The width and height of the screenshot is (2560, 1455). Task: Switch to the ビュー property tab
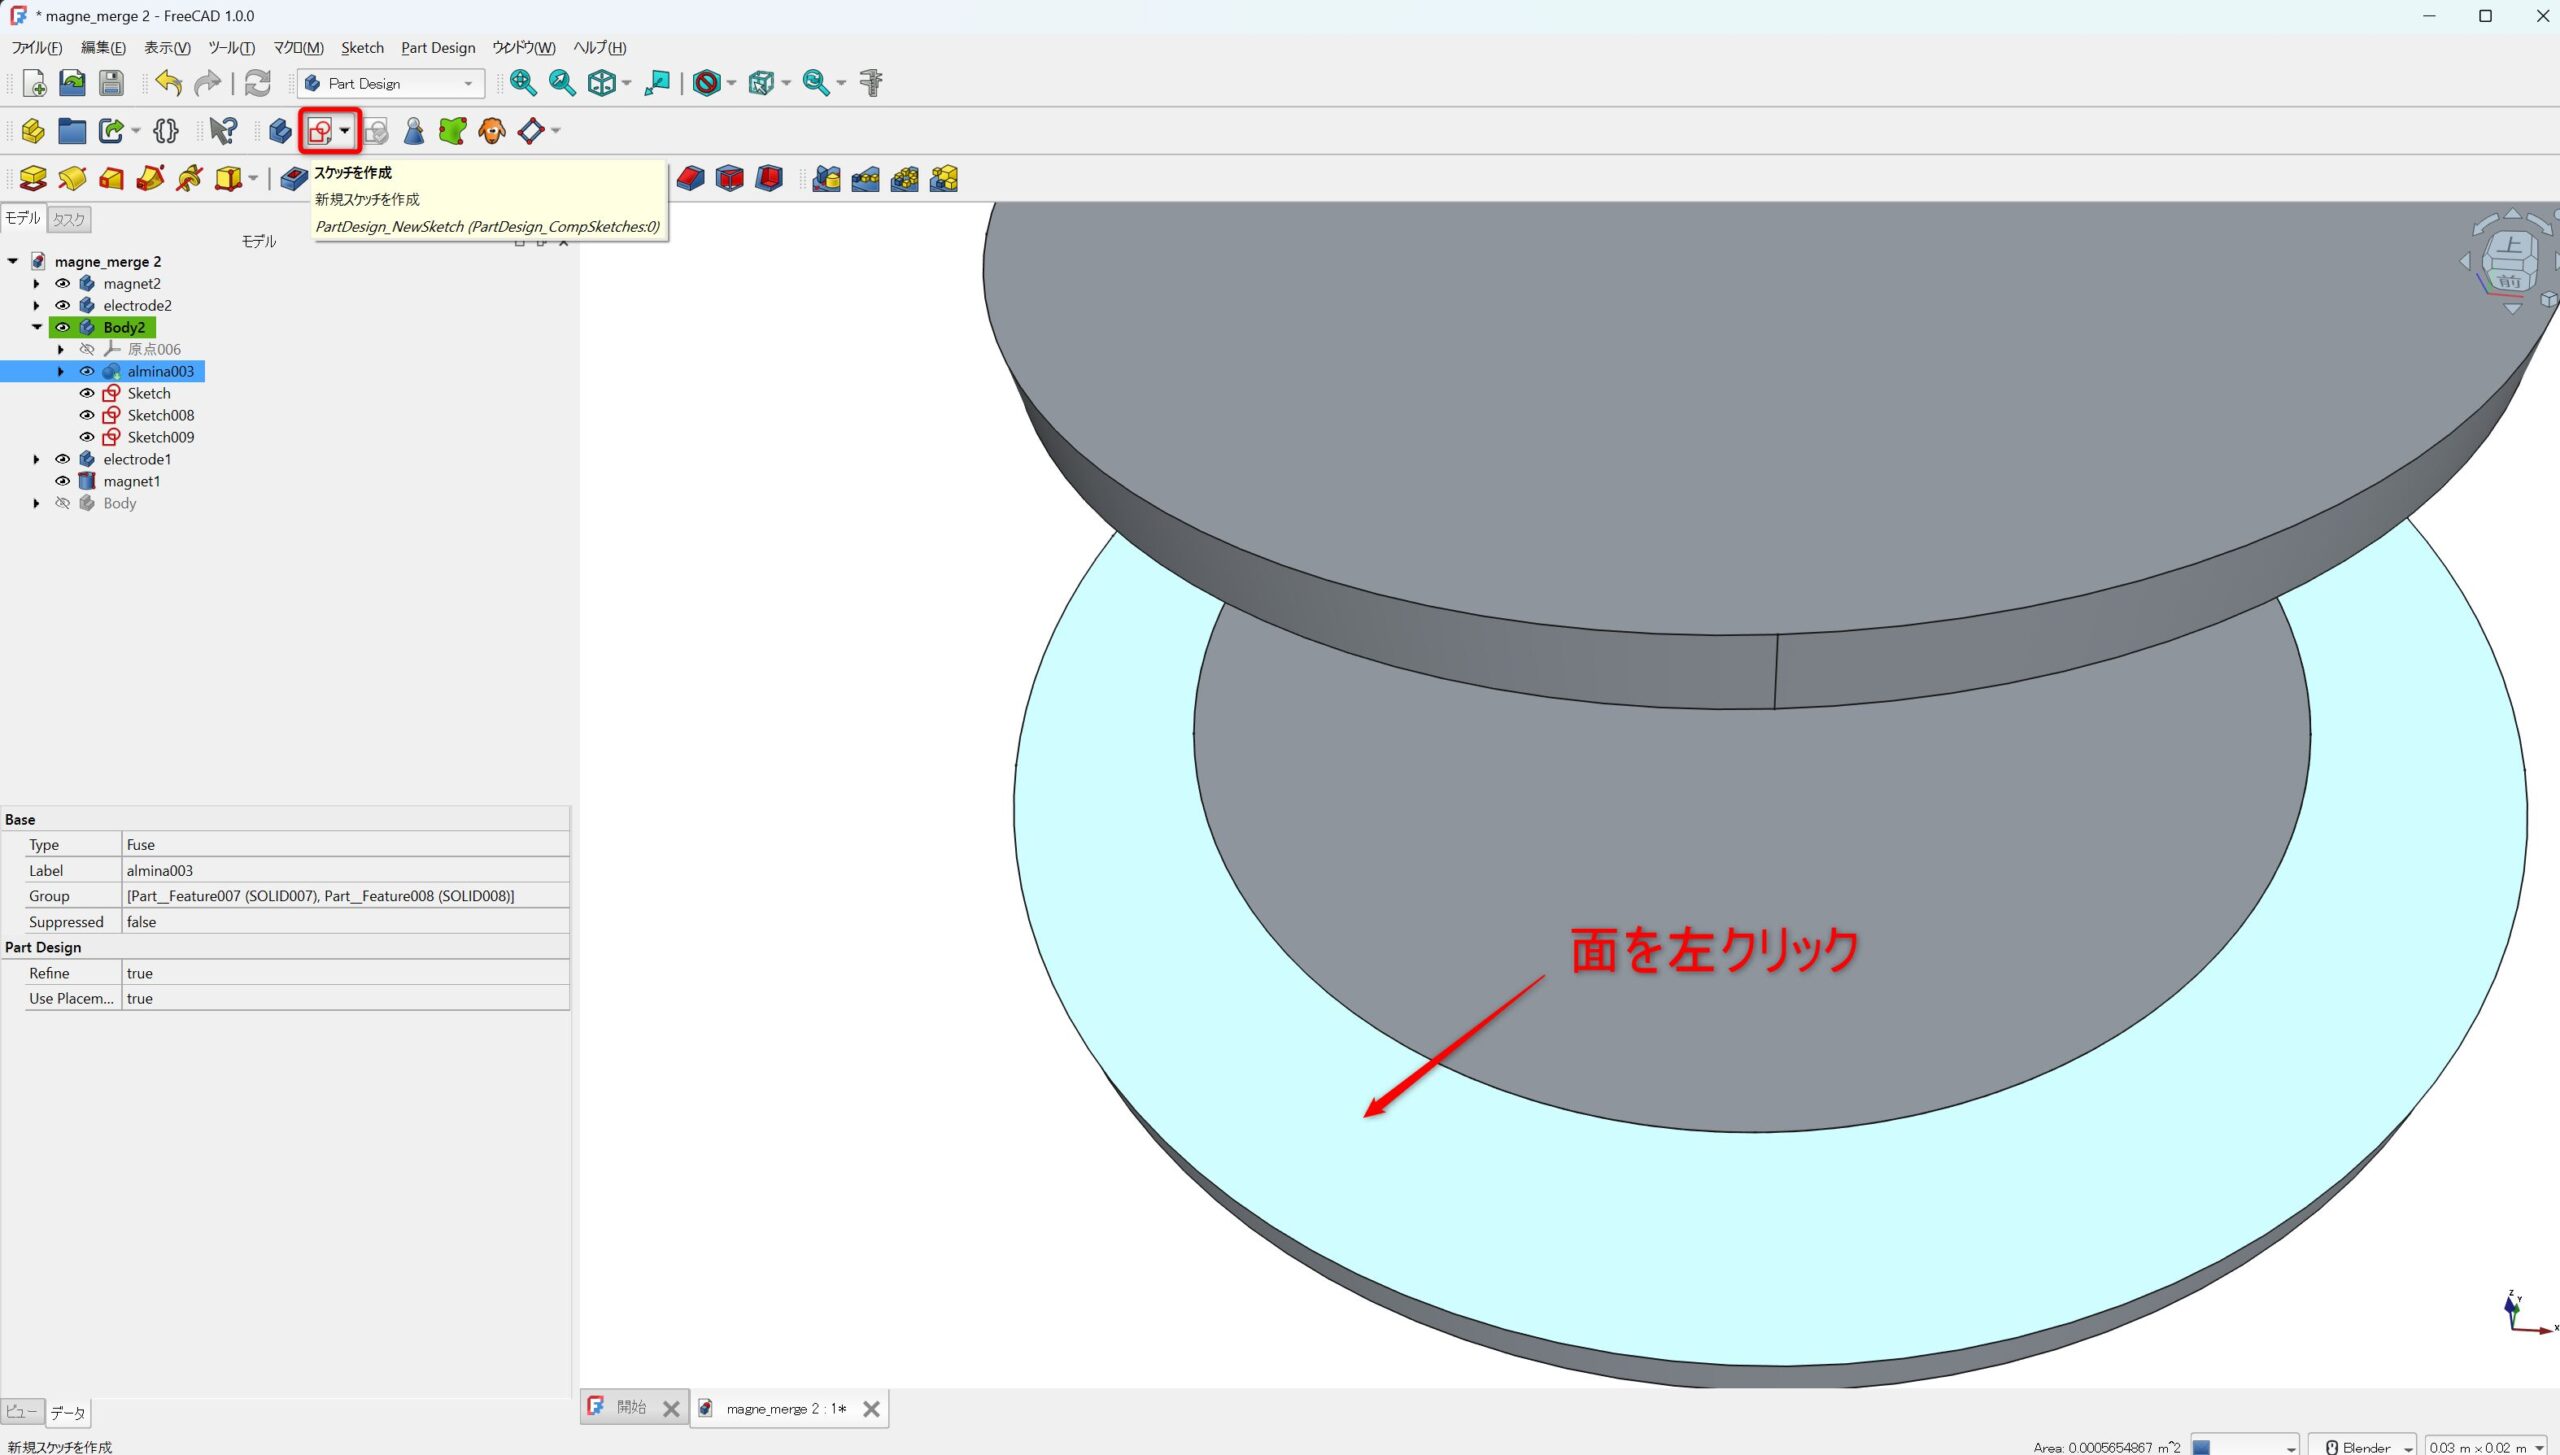[x=22, y=1412]
